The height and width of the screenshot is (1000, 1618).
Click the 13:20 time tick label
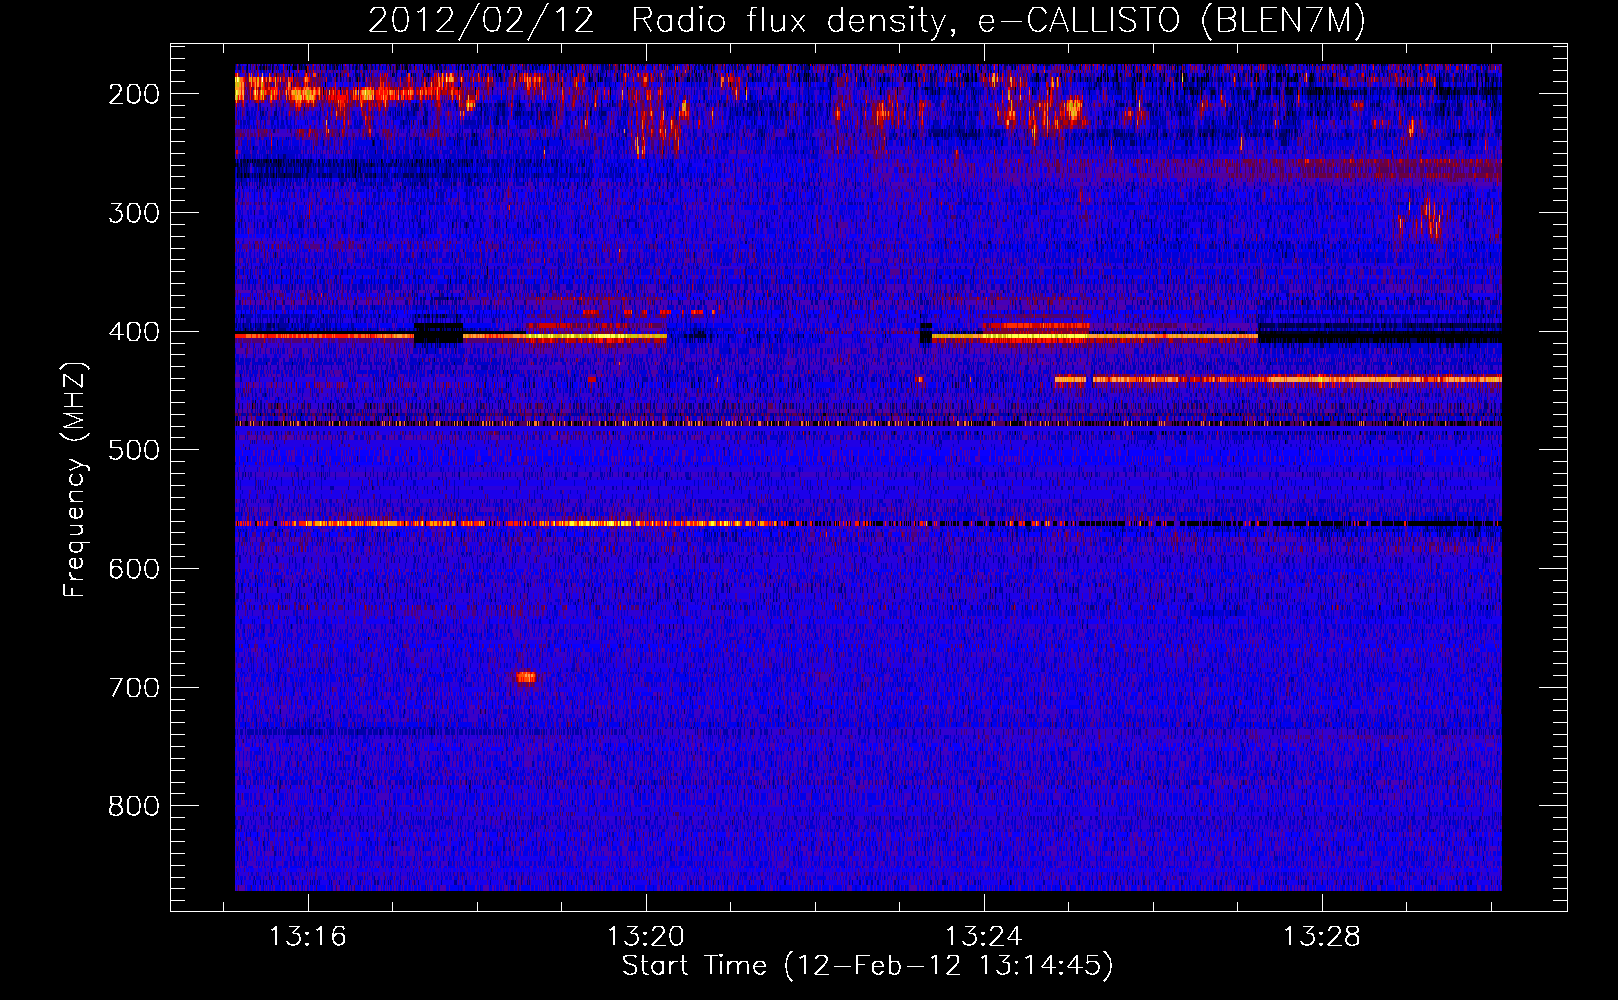click(x=646, y=937)
